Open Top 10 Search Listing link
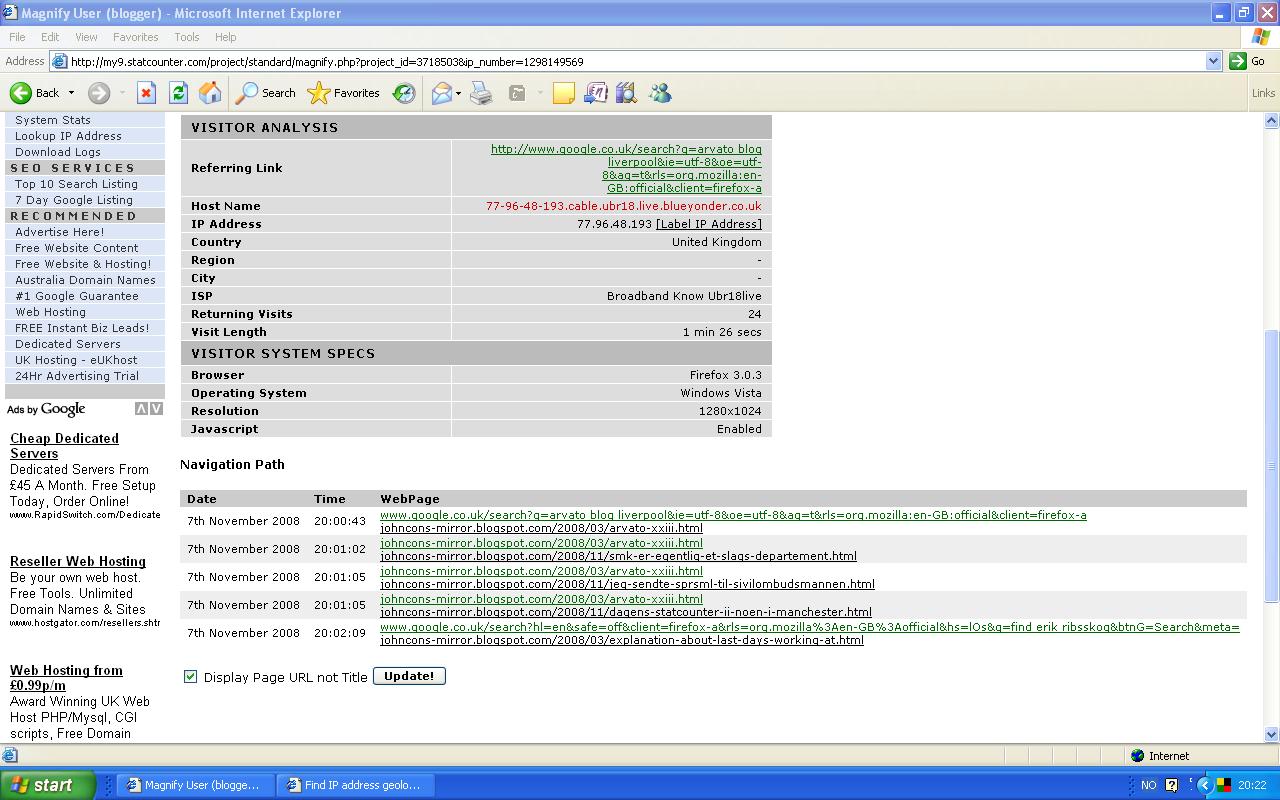This screenshot has width=1280, height=800. click(76, 184)
